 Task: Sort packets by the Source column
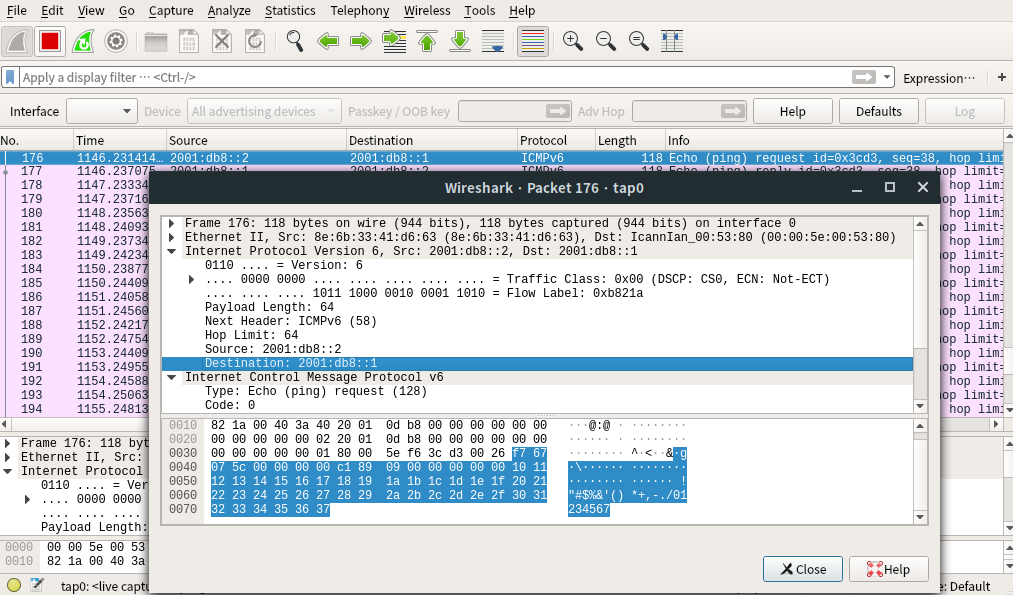(256, 140)
